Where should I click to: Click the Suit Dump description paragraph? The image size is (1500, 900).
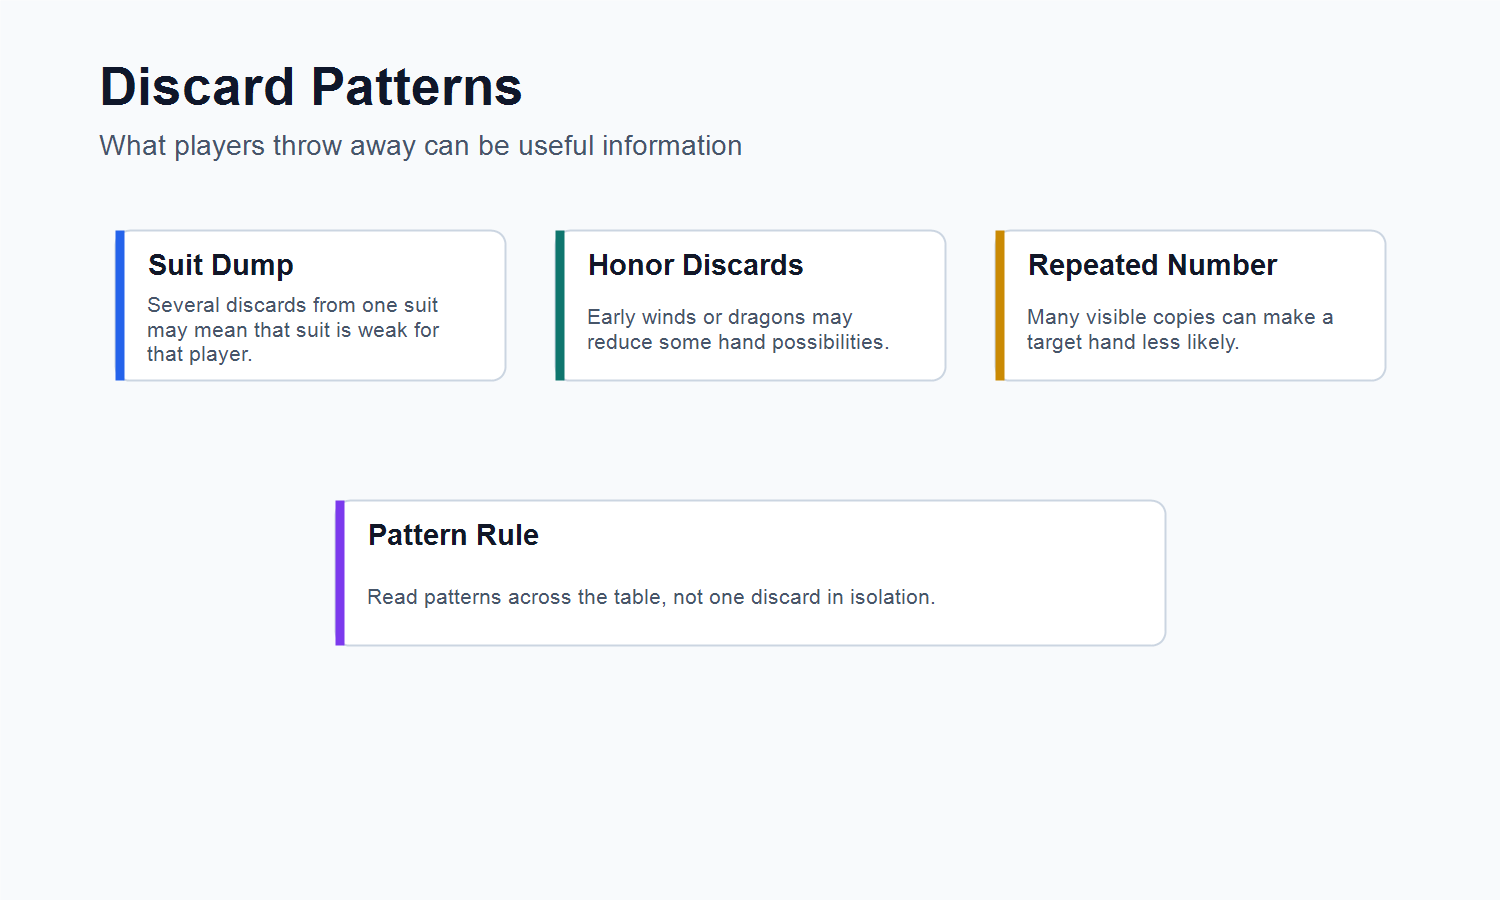click(293, 329)
